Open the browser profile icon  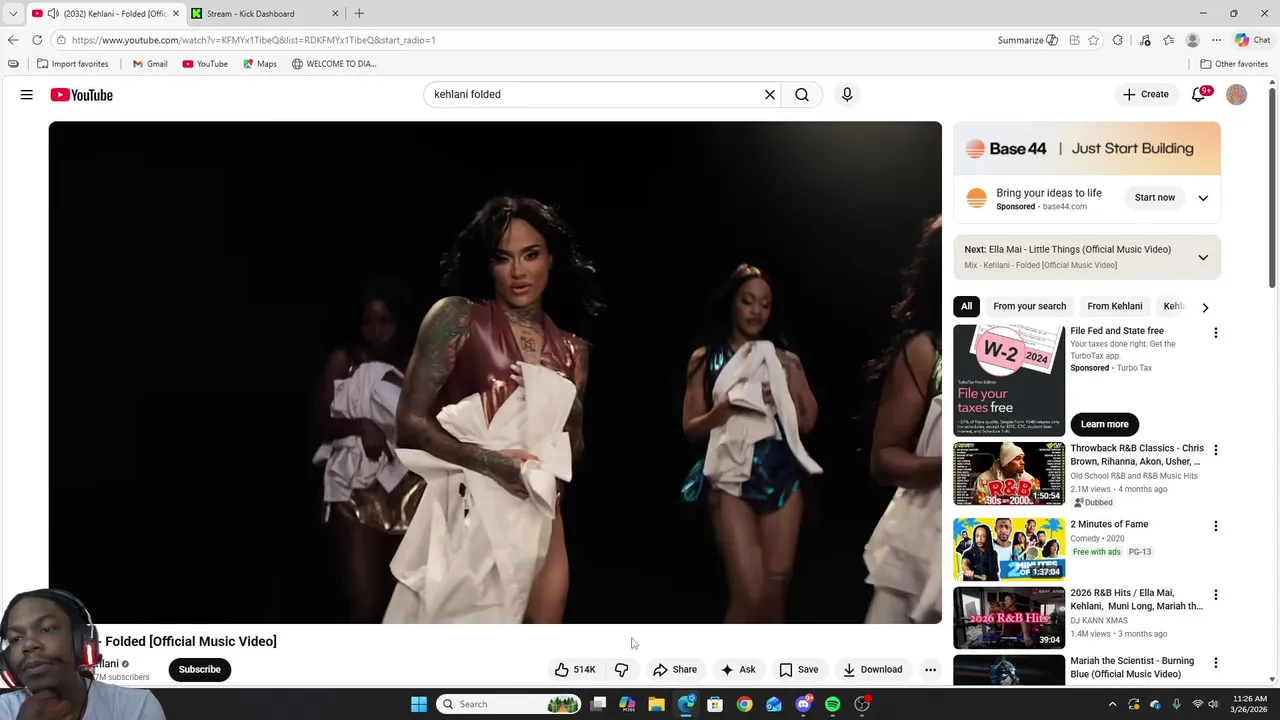click(x=1192, y=40)
